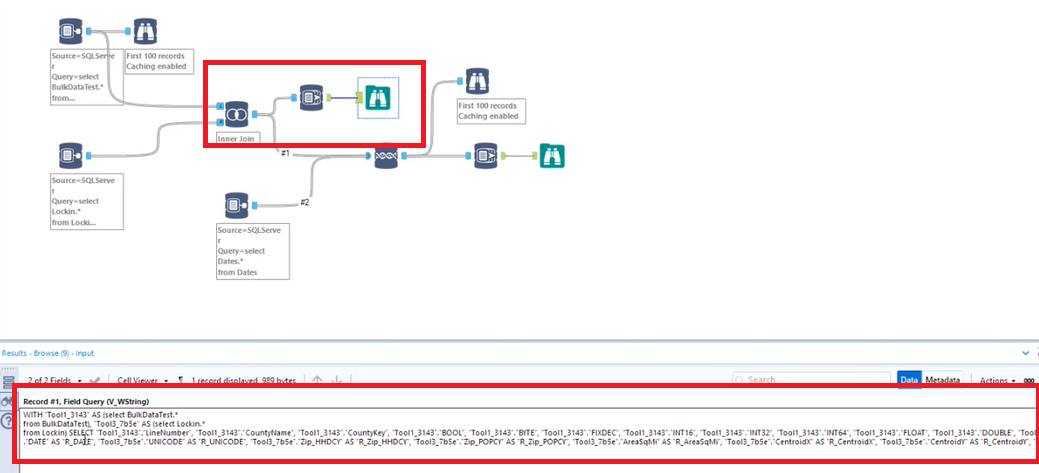Go to the next record with down arrow
Image resolution: width=1039 pixels, height=473 pixels.
(x=336, y=380)
